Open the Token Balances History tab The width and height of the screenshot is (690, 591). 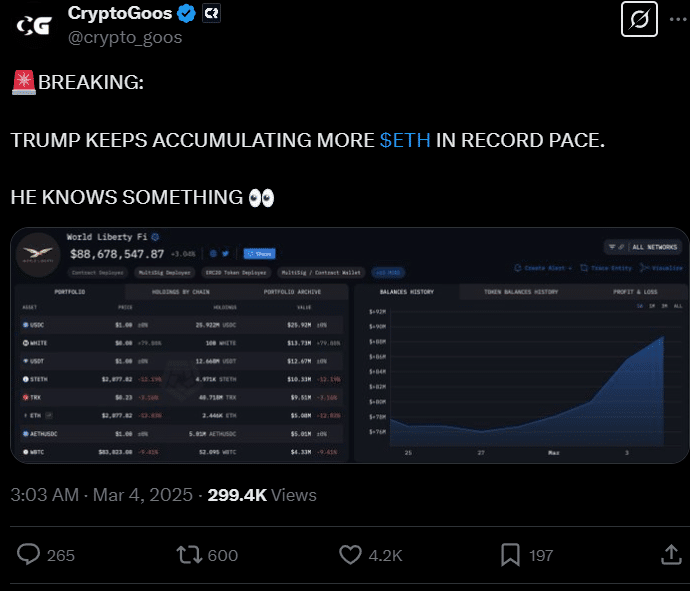pos(521,292)
